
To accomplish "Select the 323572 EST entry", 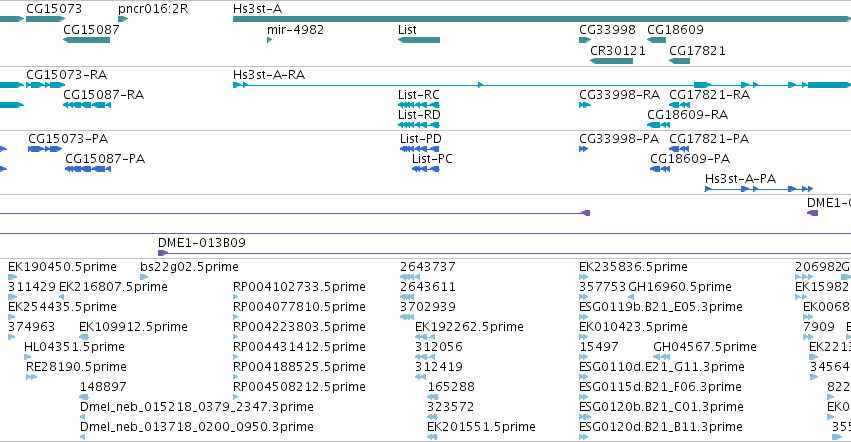I will click(x=450, y=407).
